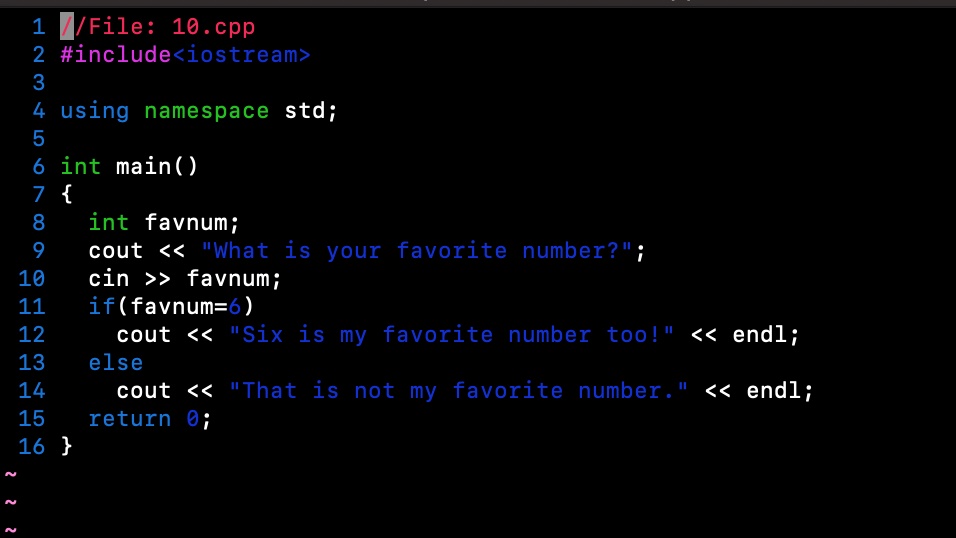Click the cursor block on line 1
The height and width of the screenshot is (538, 956).
[x=67, y=27]
